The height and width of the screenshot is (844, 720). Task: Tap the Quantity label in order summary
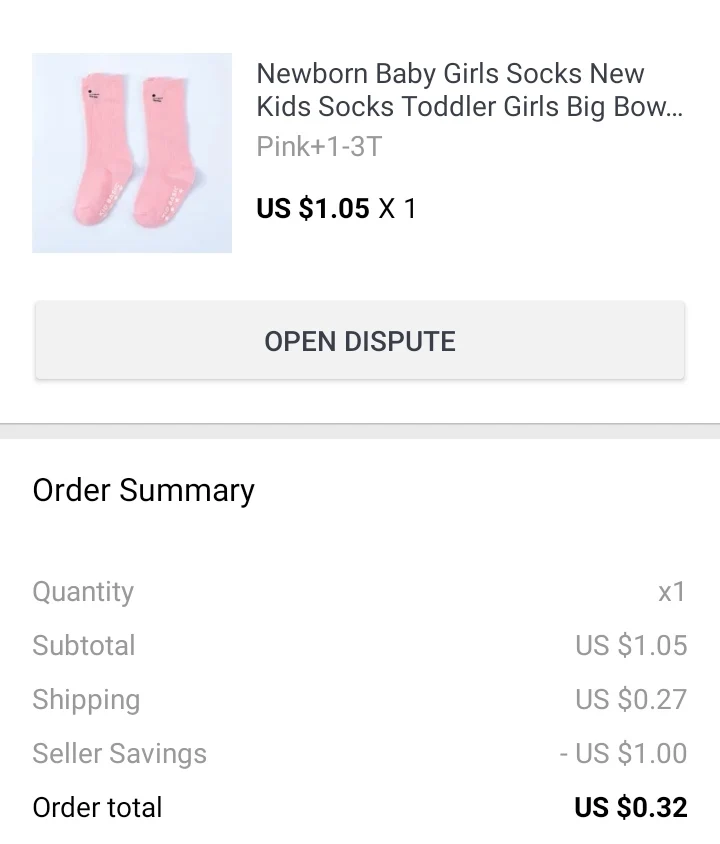click(83, 591)
